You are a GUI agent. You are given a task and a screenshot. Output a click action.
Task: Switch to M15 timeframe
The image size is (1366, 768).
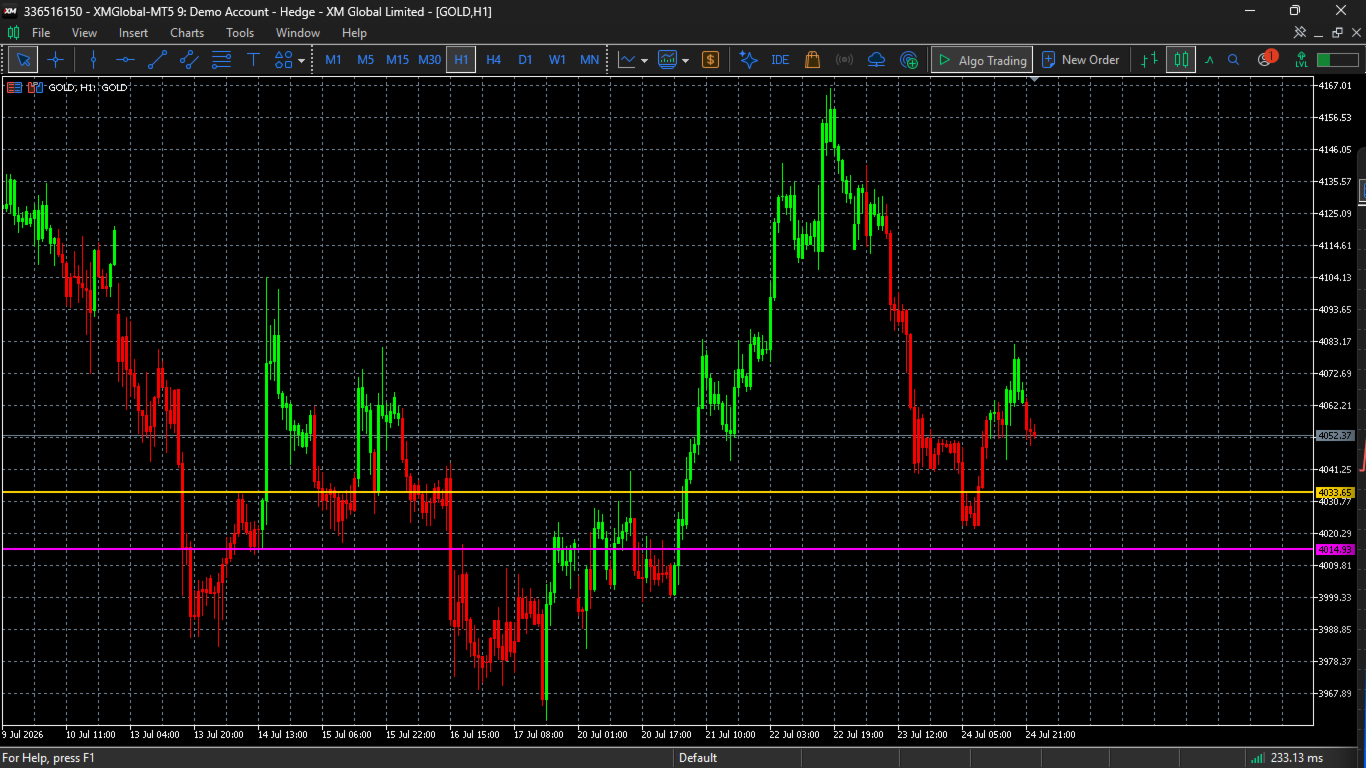(398, 60)
